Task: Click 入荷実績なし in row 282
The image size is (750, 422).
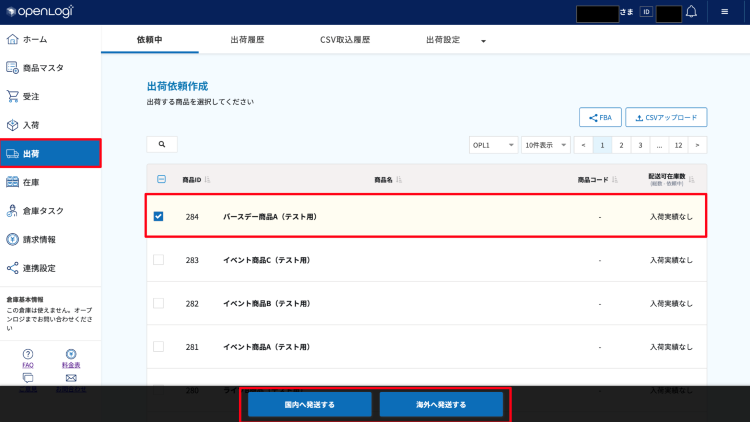Action: (x=671, y=303)
